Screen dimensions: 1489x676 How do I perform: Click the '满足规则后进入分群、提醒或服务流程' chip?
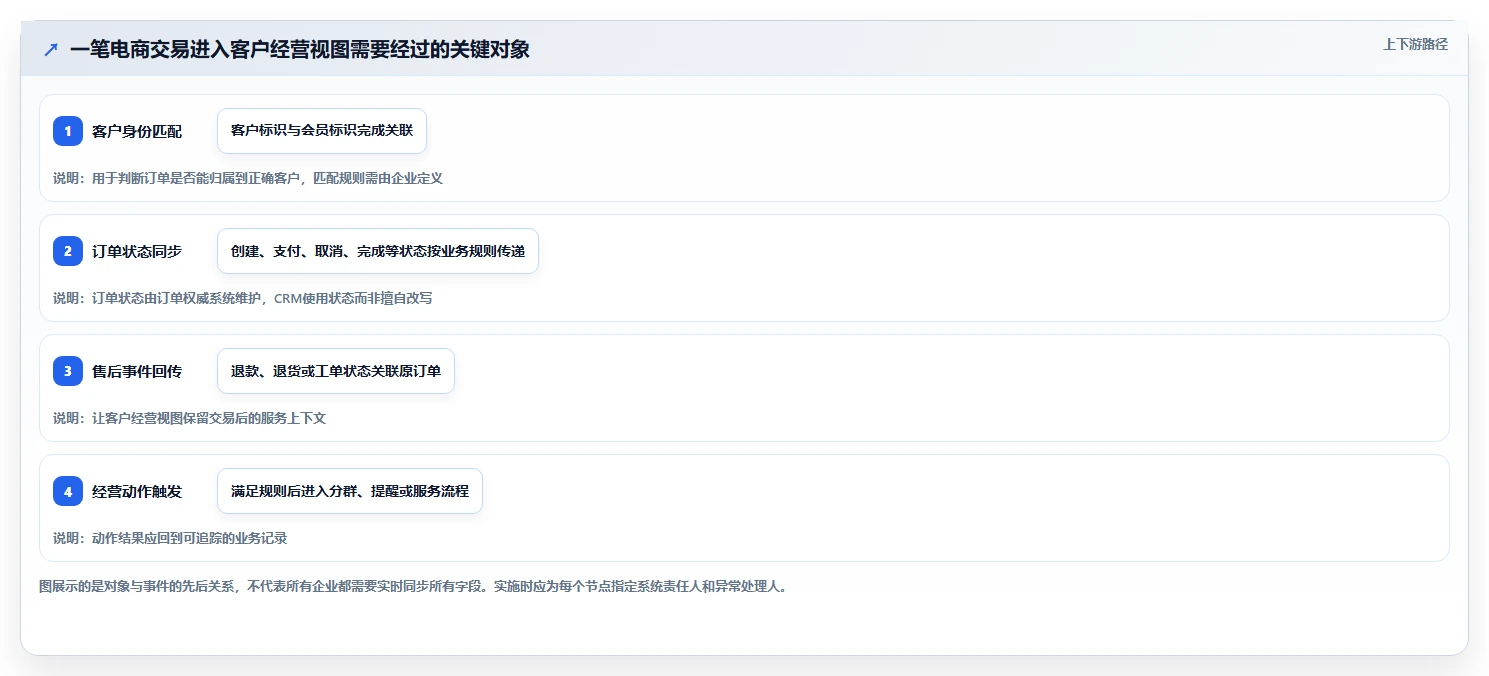coord(350,491)
